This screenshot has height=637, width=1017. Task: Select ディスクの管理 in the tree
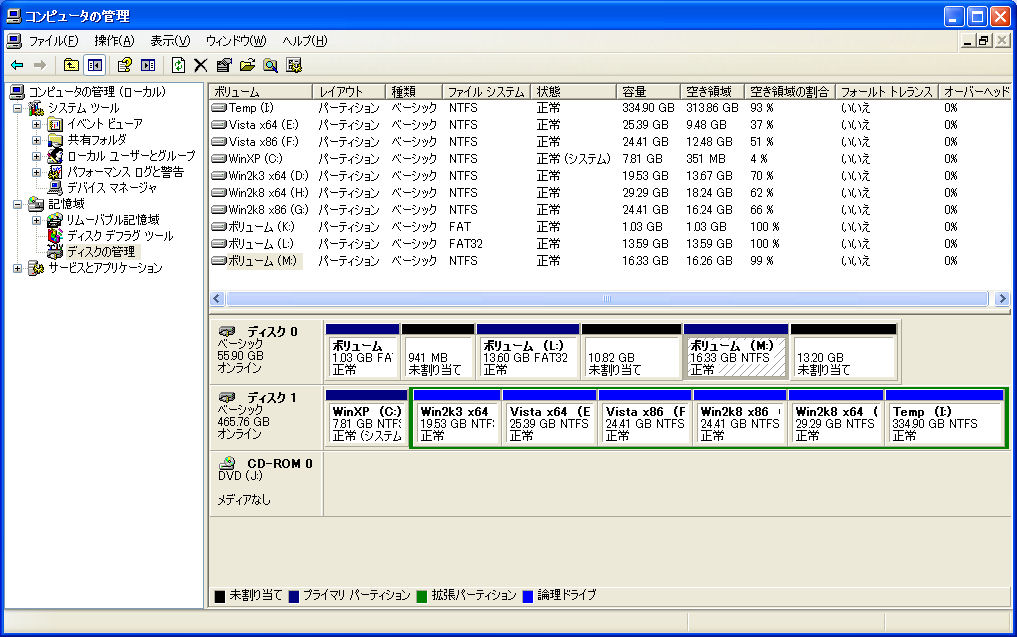101,252
